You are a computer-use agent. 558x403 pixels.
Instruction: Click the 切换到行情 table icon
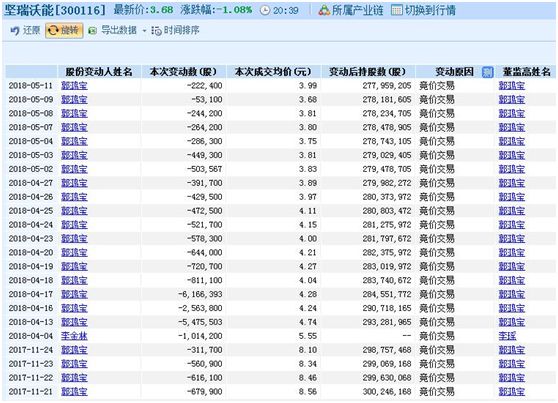click(396, 10)
